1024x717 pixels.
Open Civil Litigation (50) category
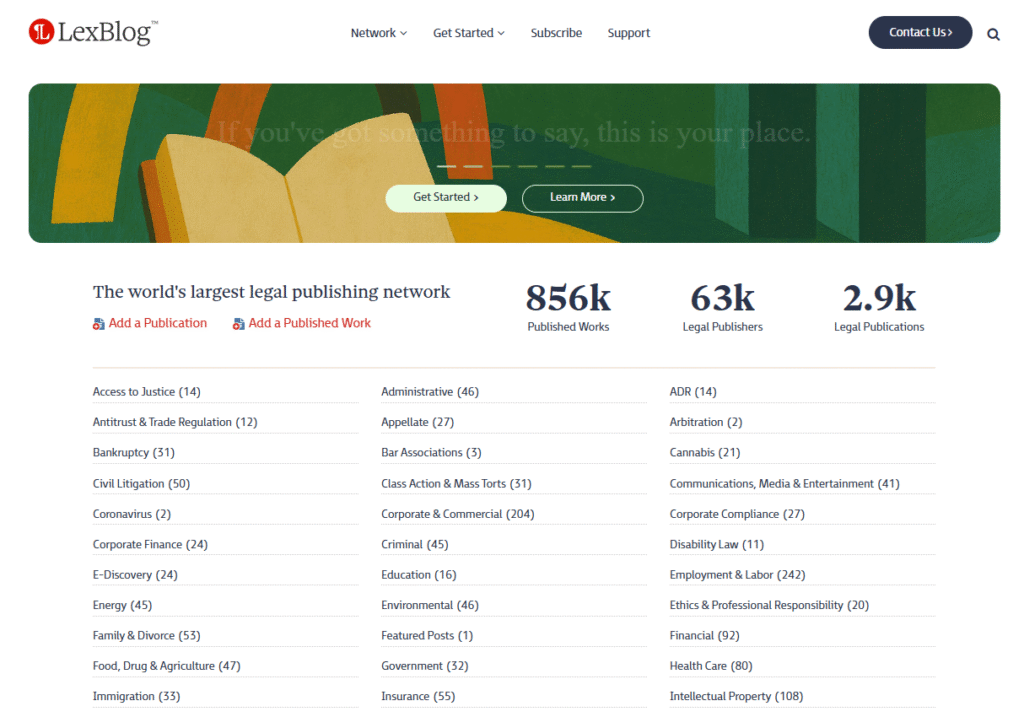(x=141, y=483)
